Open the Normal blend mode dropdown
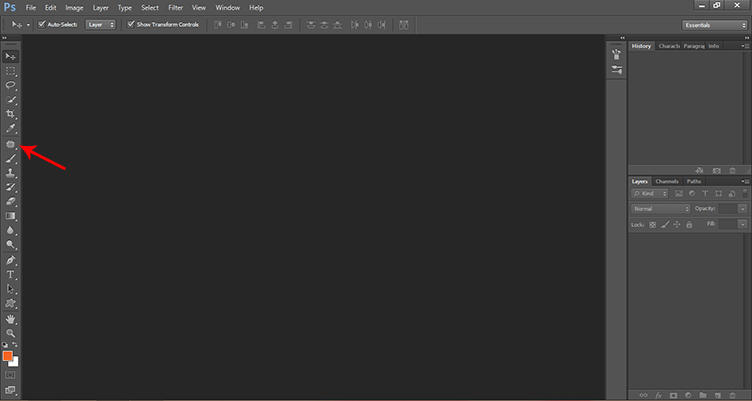This screenshot has height=401, width=752. (660, 208)
